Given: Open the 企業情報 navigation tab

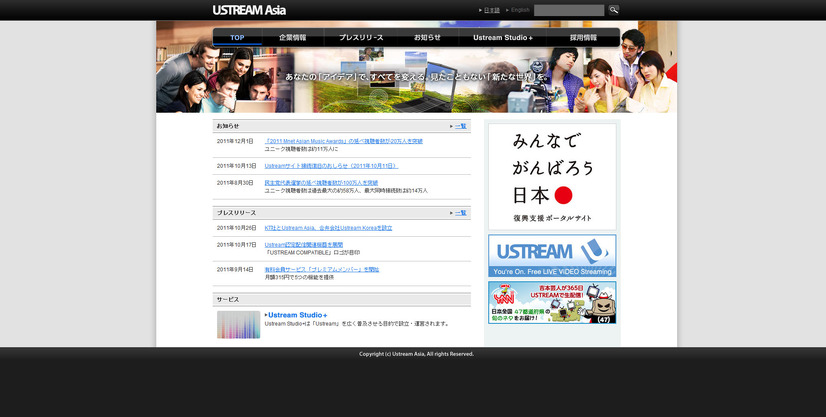Looking at the screenshot, I should [292, 37].
